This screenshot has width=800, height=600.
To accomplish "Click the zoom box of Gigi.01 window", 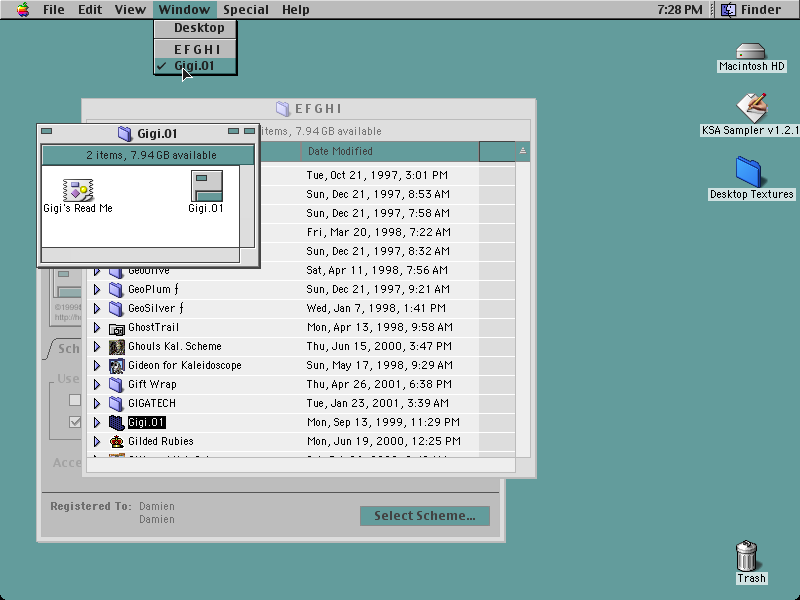I will pos(233,131).
